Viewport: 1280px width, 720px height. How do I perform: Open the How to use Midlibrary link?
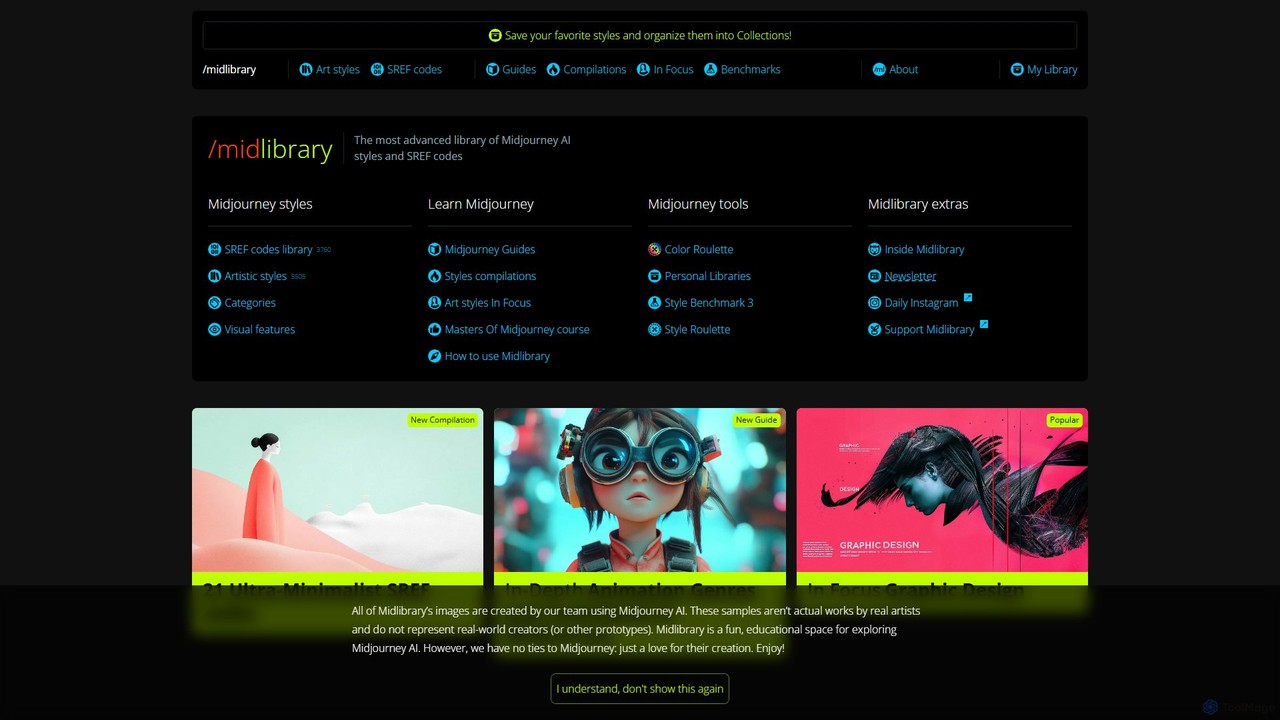click(x=497, y=356)
